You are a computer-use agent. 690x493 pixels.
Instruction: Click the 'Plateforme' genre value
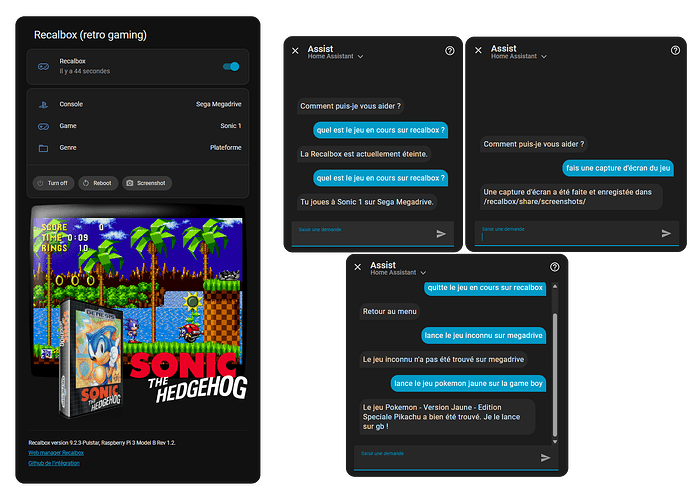226,148
